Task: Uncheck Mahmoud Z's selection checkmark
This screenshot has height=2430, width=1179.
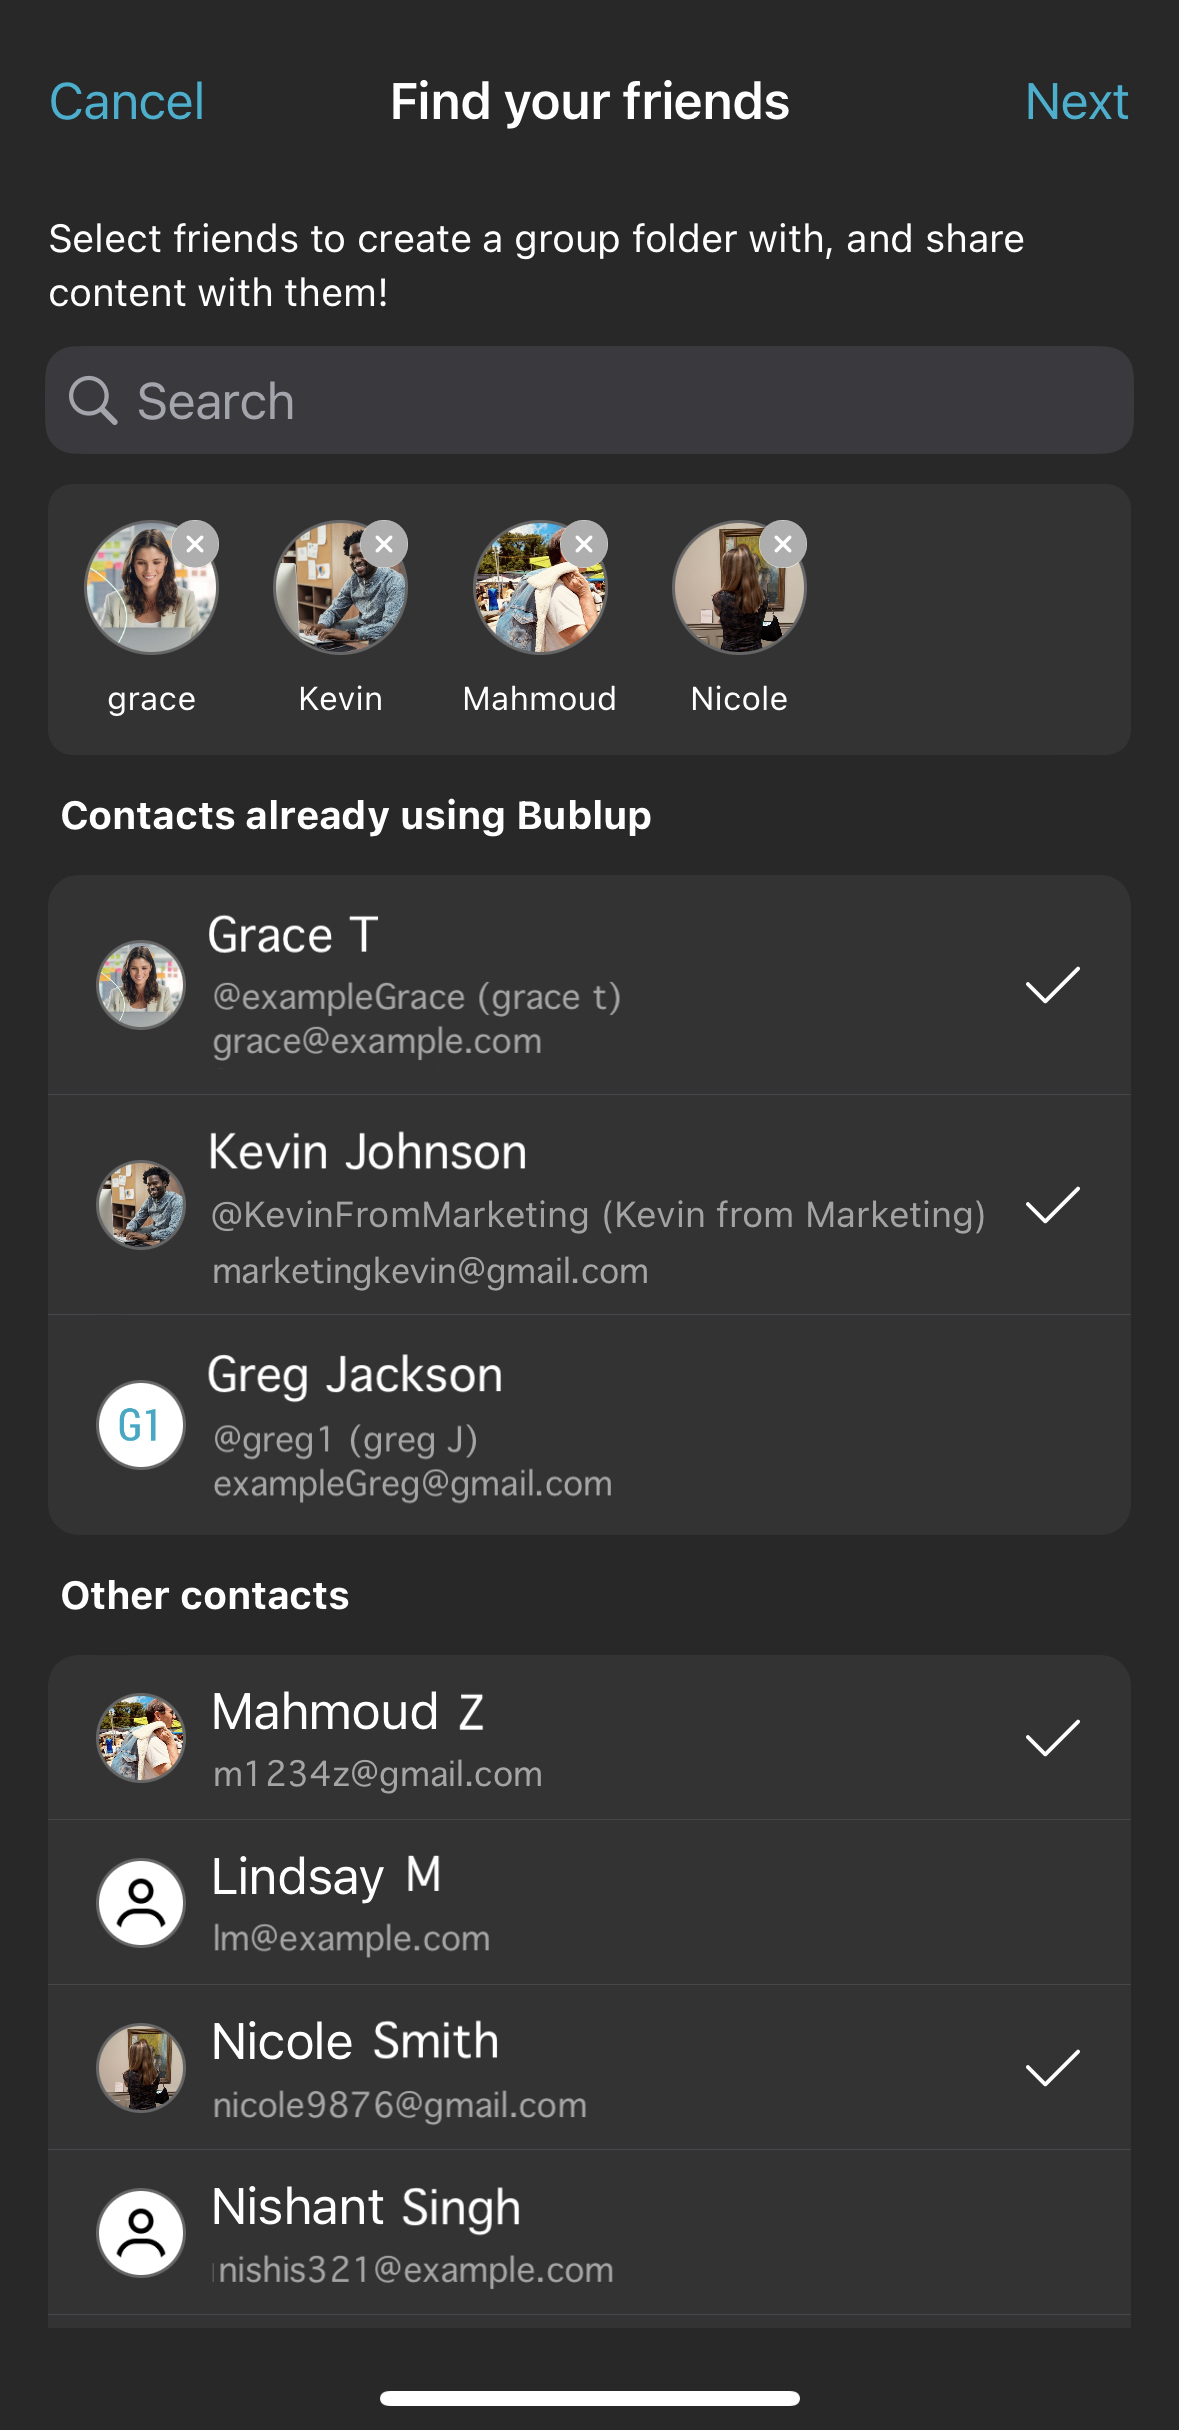Action: click(x=1052, y=1738)
